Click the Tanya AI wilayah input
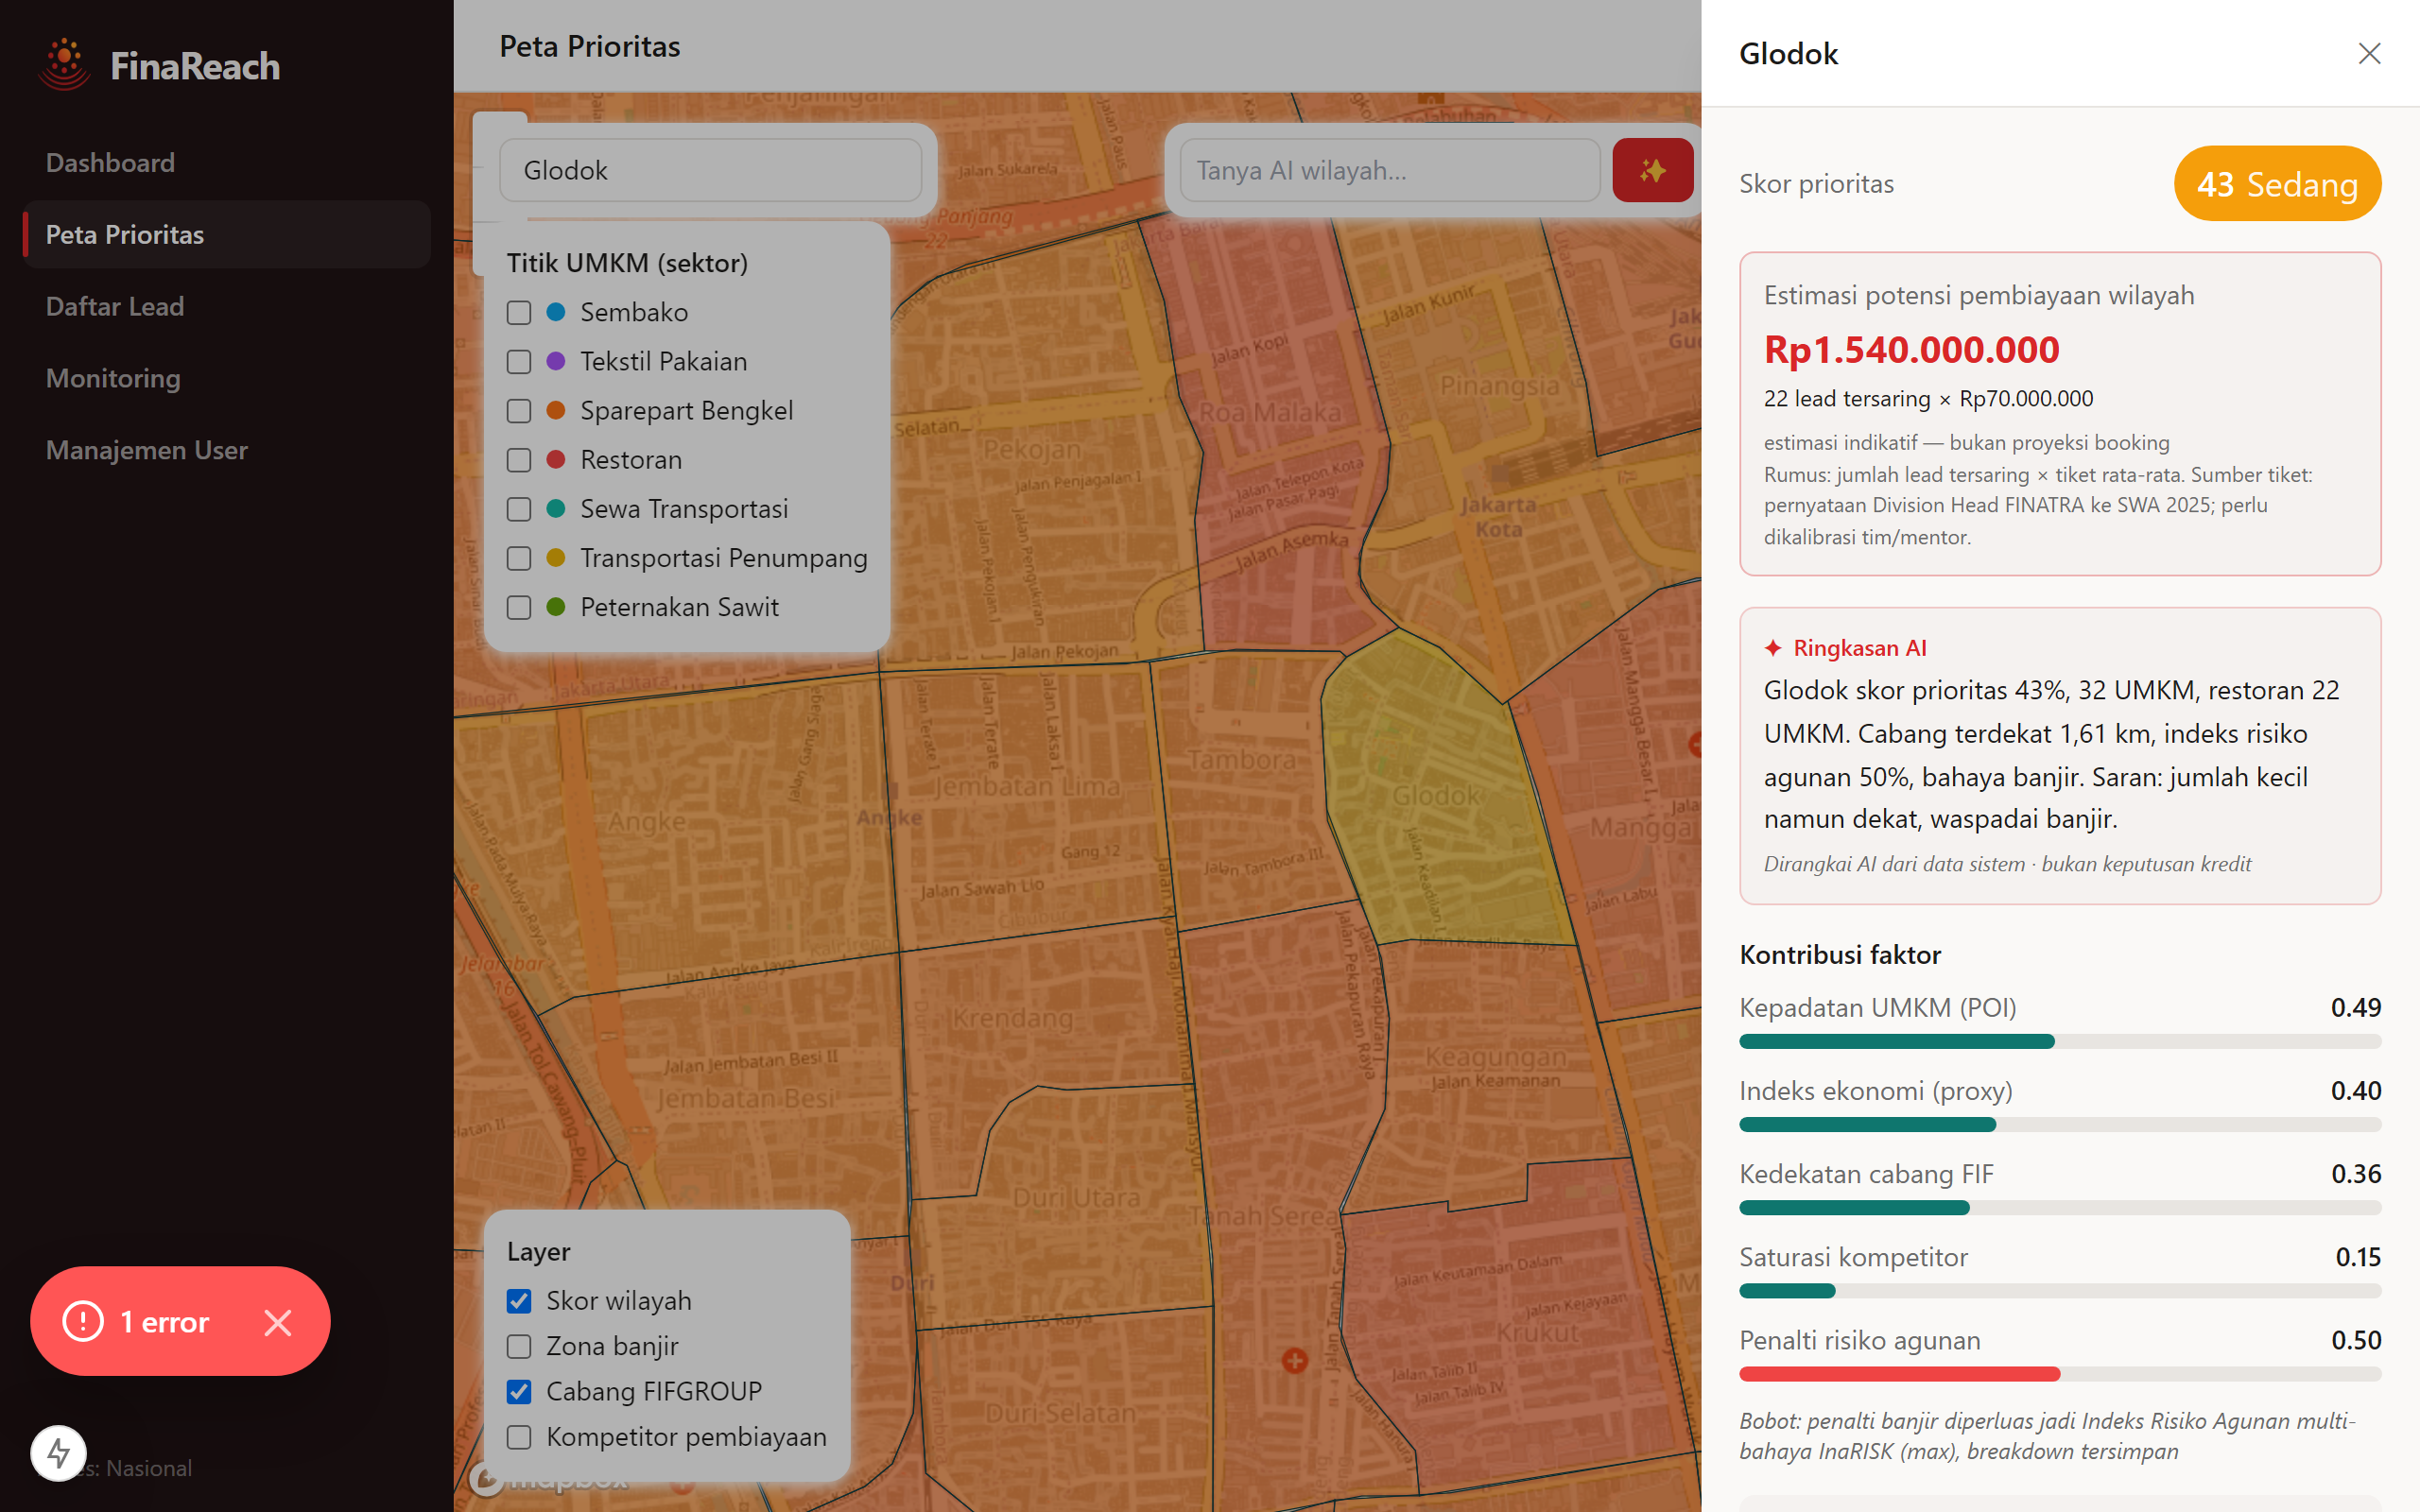This screenshot has height=1512, width=2420. tap(1390, 170)
